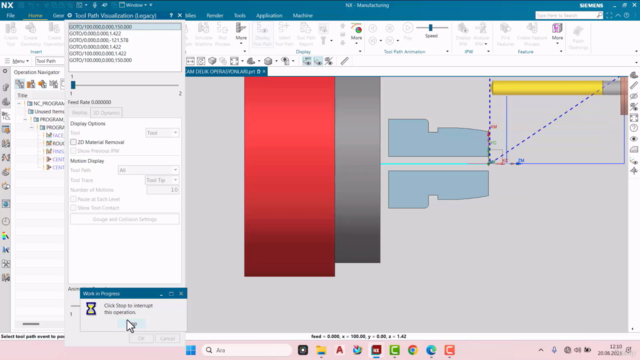Open the Window dropdown in title bar
Viewport: 640px width, 360px height.
point(136,5)
